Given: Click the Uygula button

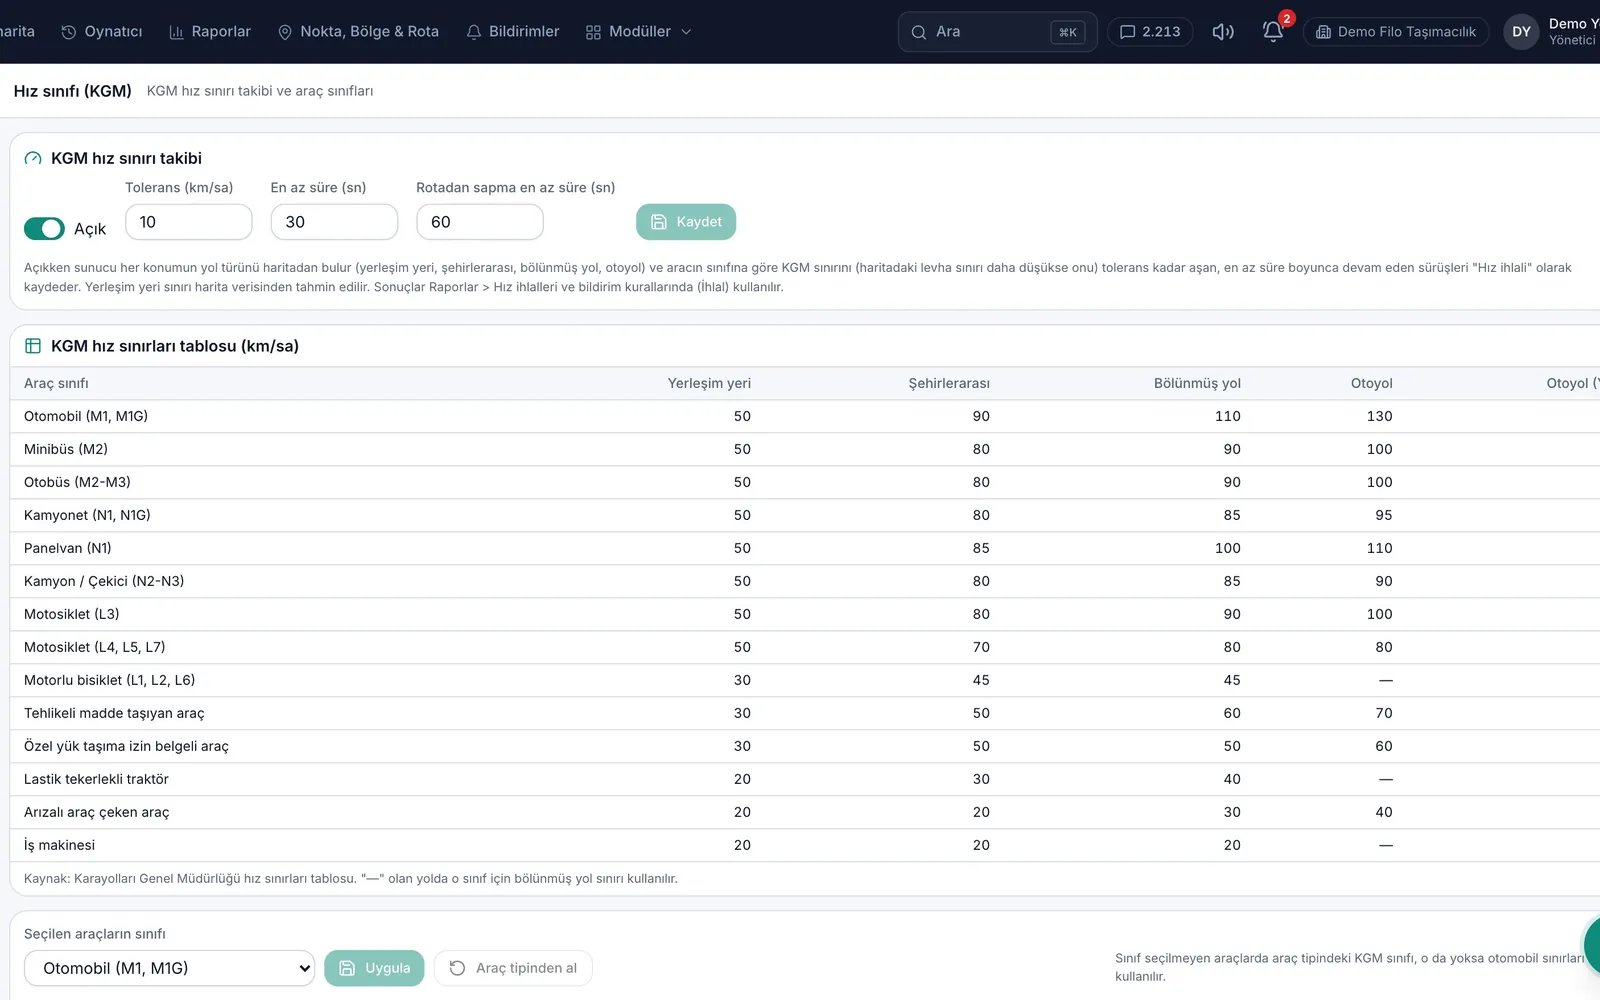Looking at the screenshot, I should [374, 968].
